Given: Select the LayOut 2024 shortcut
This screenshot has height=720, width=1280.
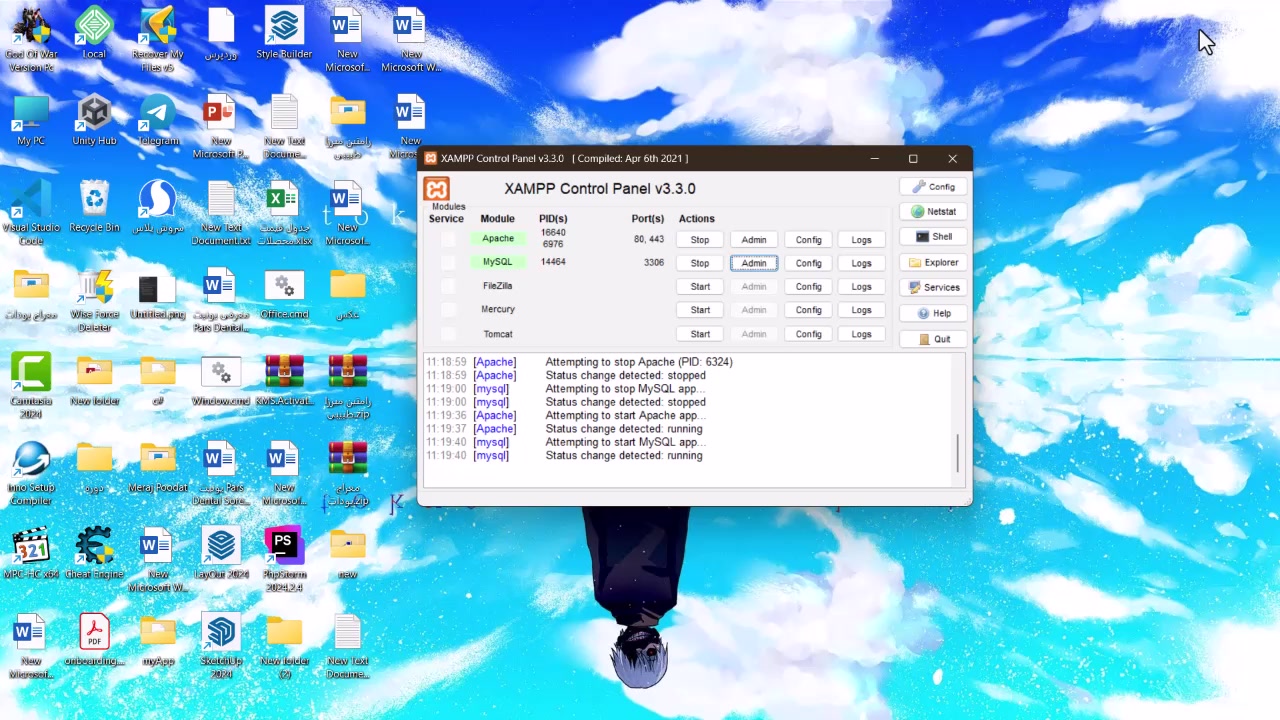Looking at the screenshot, I should (221, 554).
